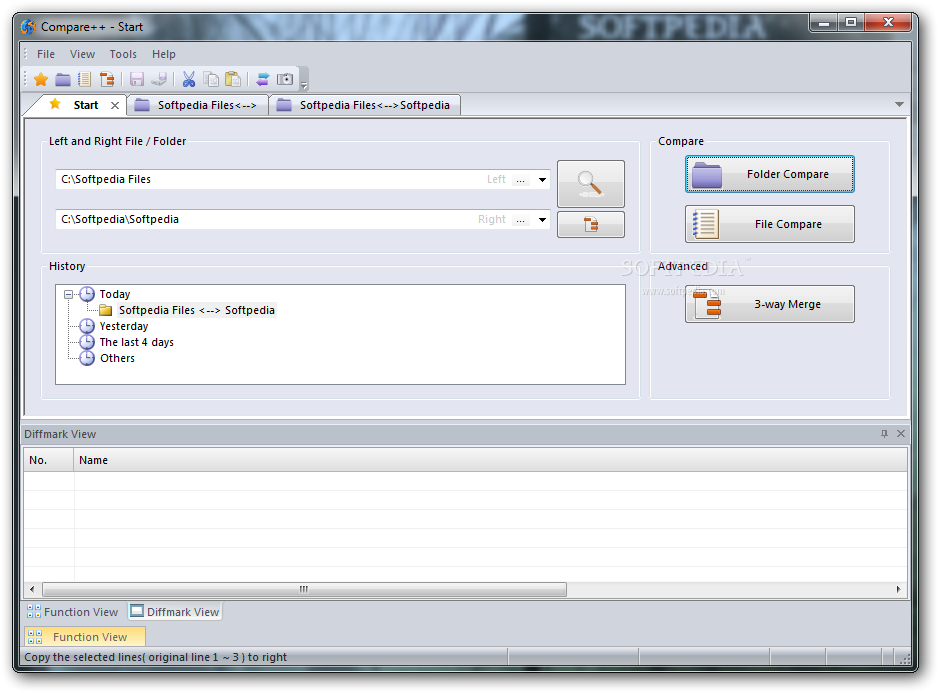Open the File menu

click(46, 54)
